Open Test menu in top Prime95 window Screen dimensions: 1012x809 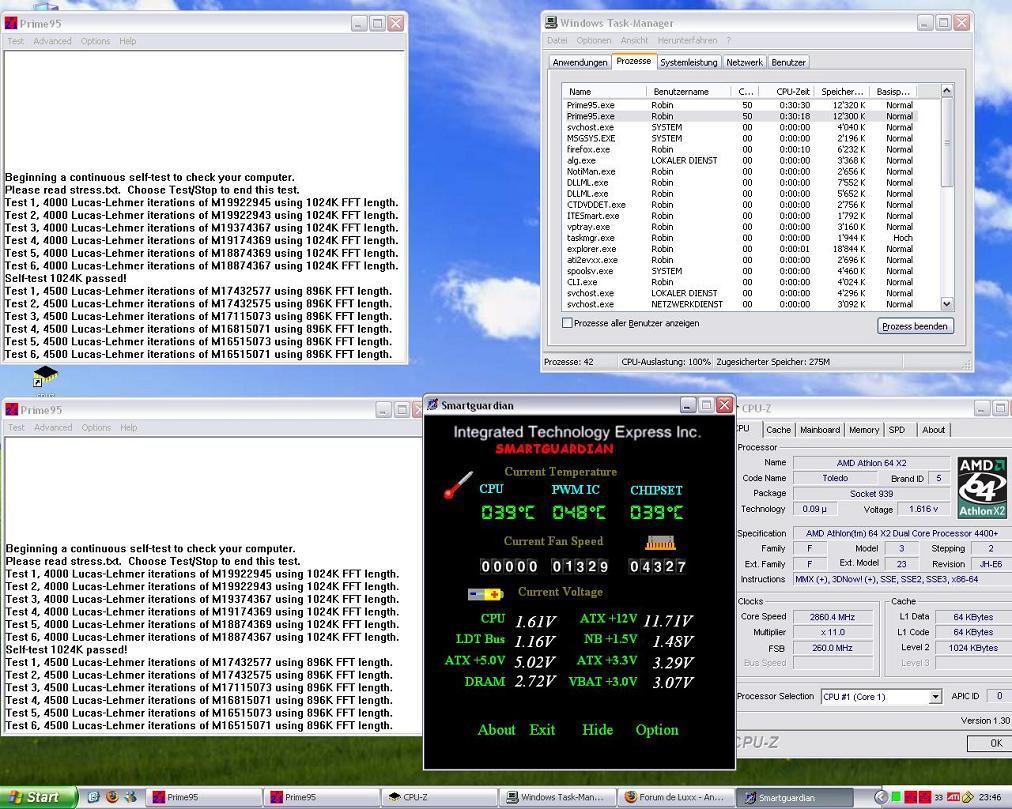click(15, 41)
